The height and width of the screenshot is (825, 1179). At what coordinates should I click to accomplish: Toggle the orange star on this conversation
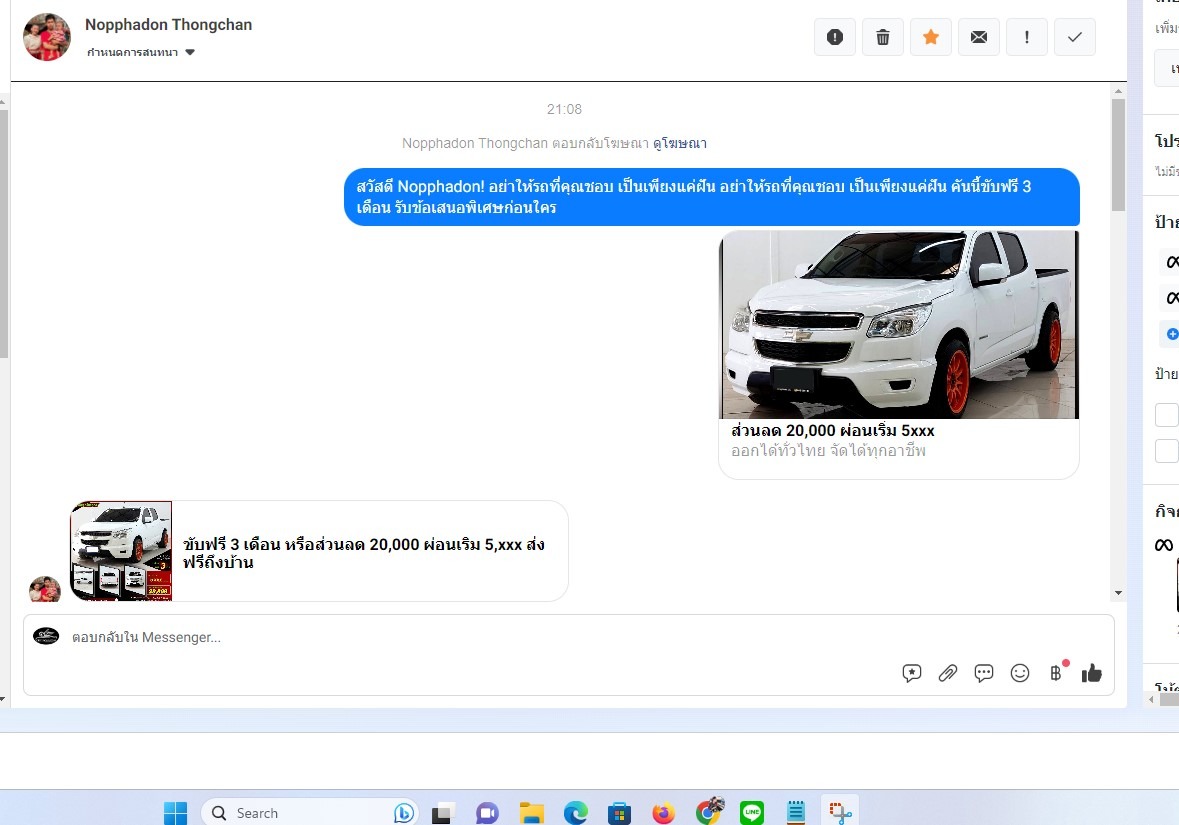931,37
